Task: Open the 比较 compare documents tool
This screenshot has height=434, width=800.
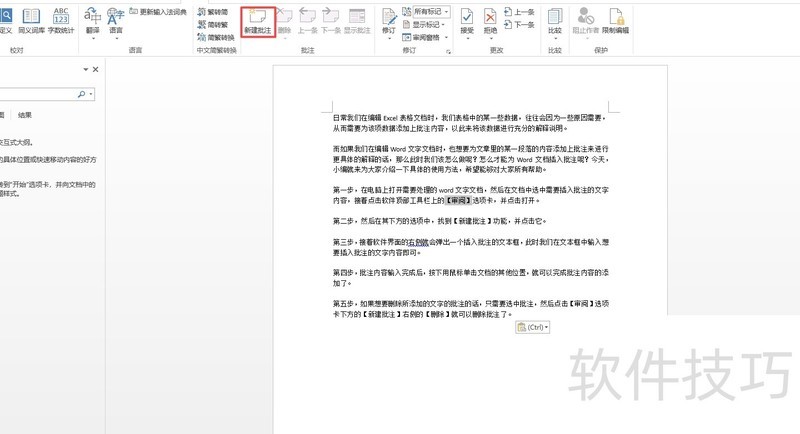Action: point(555,20)
